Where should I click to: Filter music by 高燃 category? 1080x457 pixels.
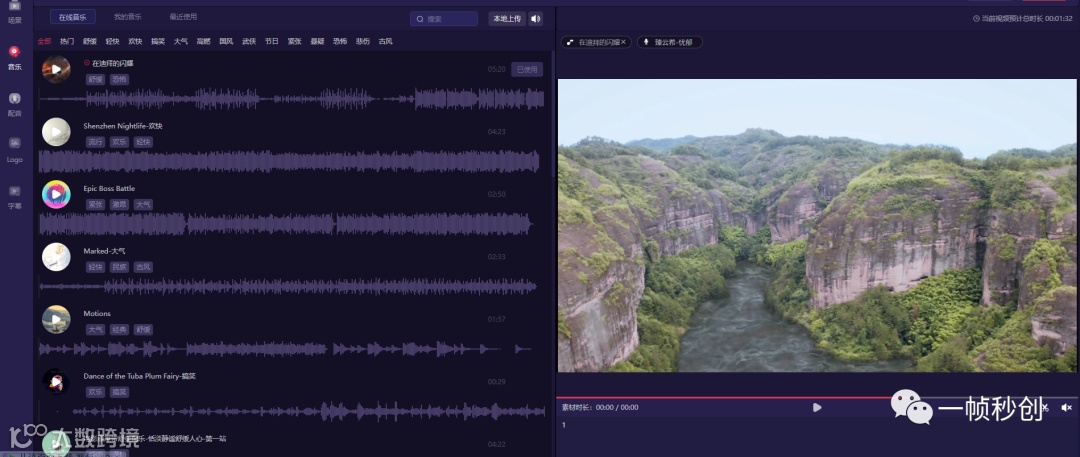click(203, 41)
